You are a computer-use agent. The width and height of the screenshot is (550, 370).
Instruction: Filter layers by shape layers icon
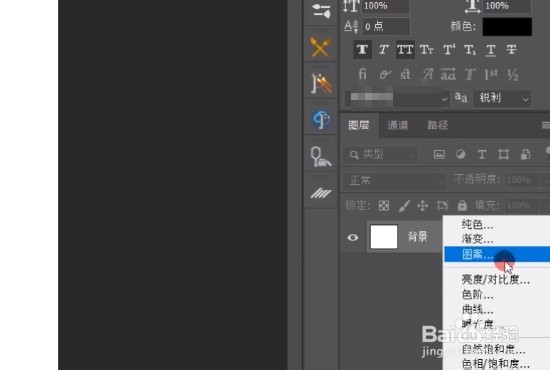pyautogui.click(x=504, y=154)
